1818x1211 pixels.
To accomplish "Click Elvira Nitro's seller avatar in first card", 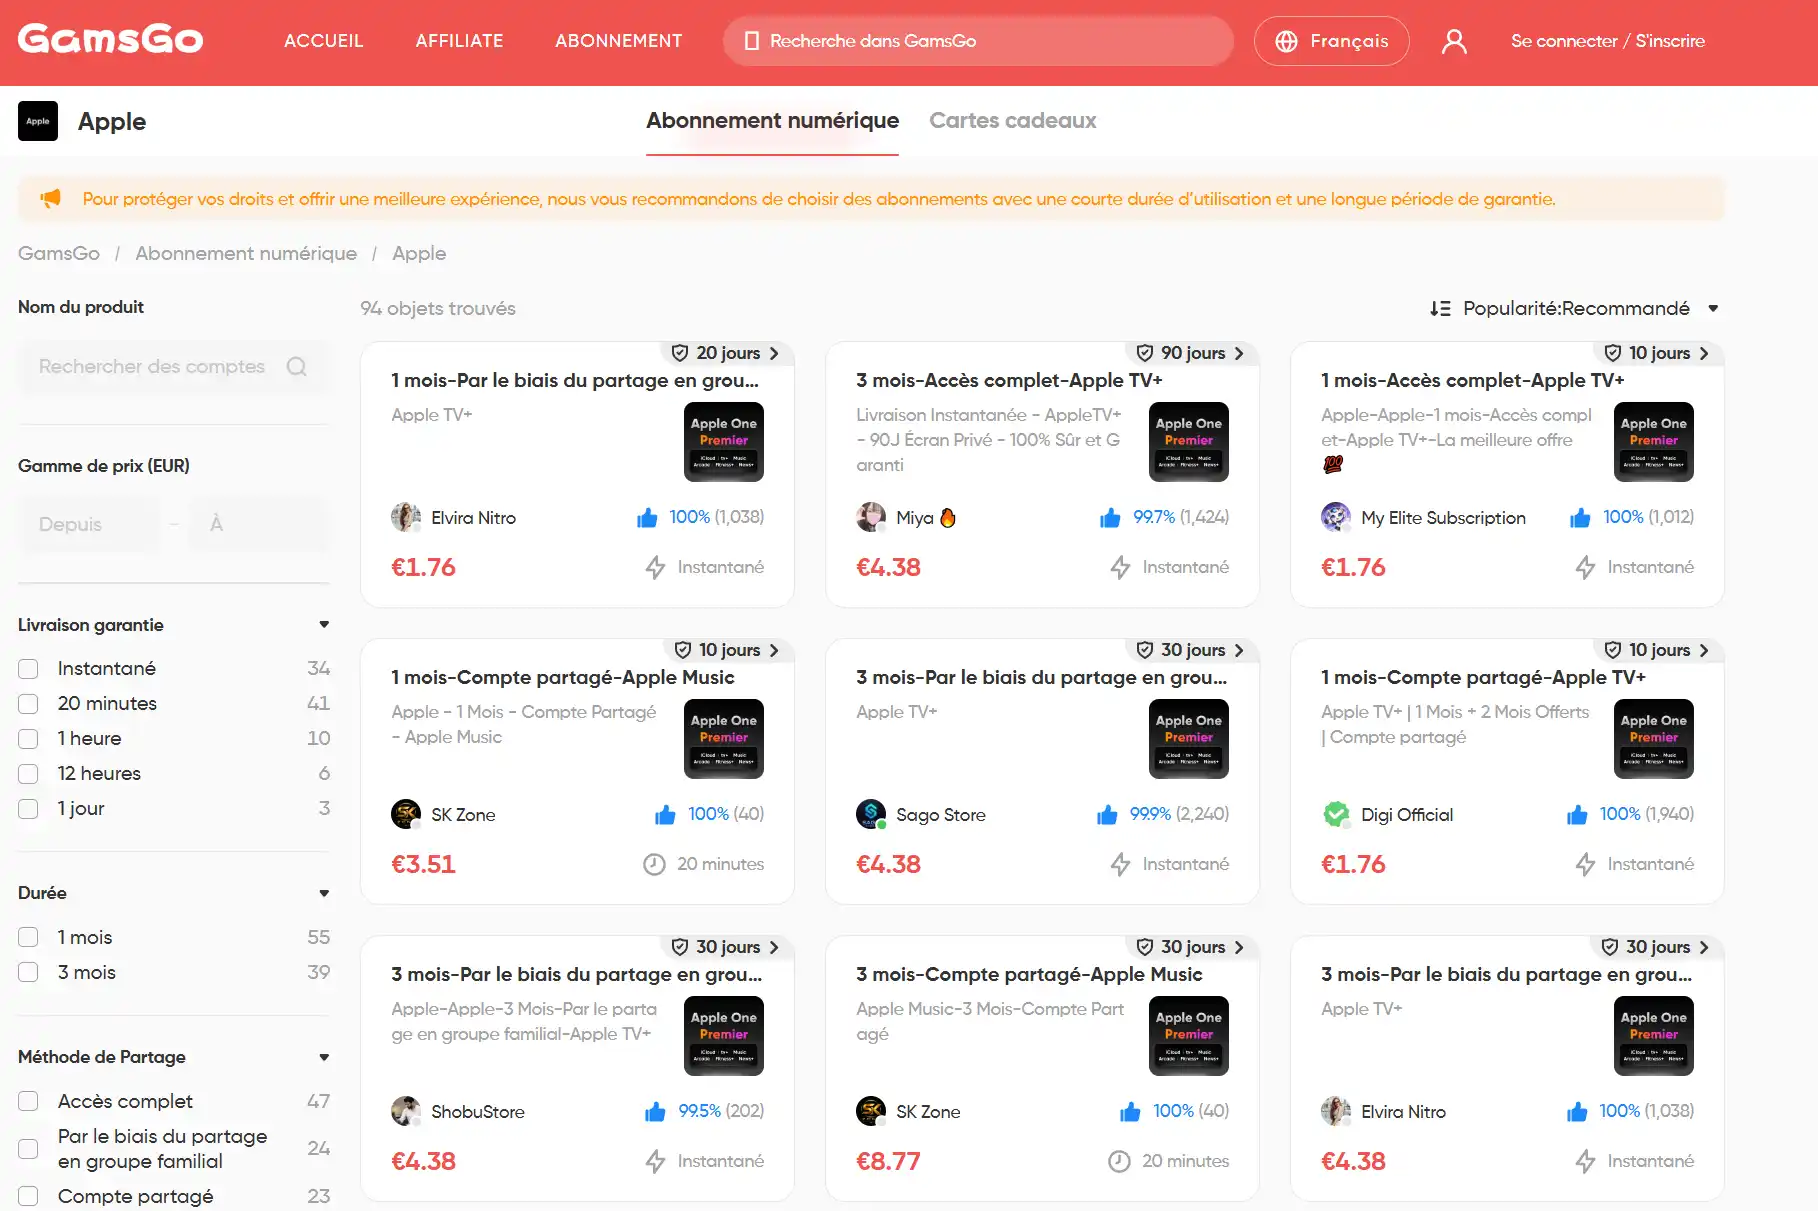I will tap(406, 517).
